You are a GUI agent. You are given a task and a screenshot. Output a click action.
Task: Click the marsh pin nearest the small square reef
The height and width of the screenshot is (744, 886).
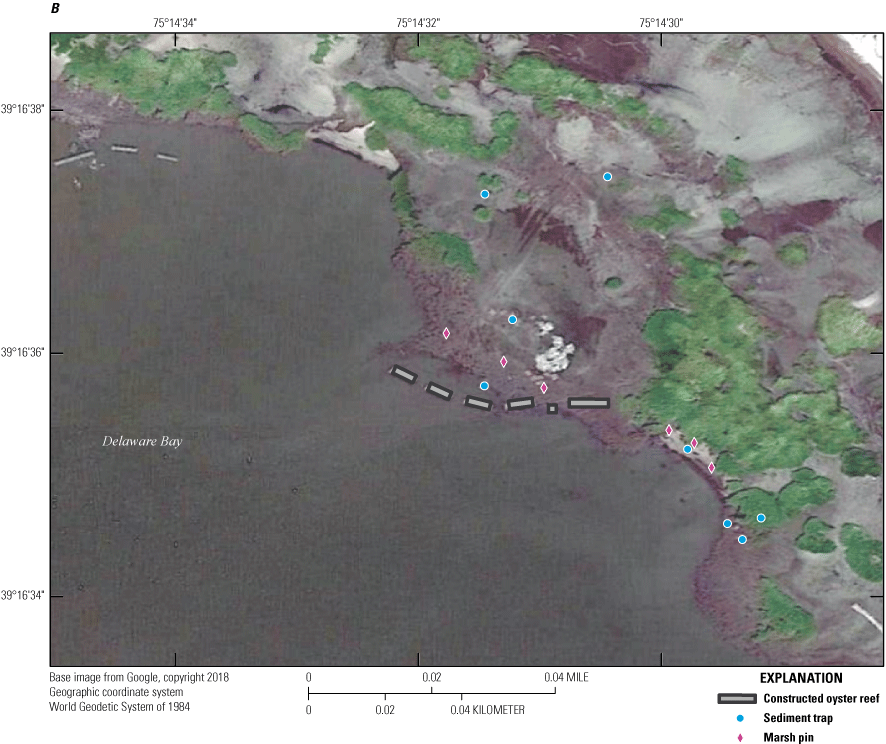pos(544,388)
